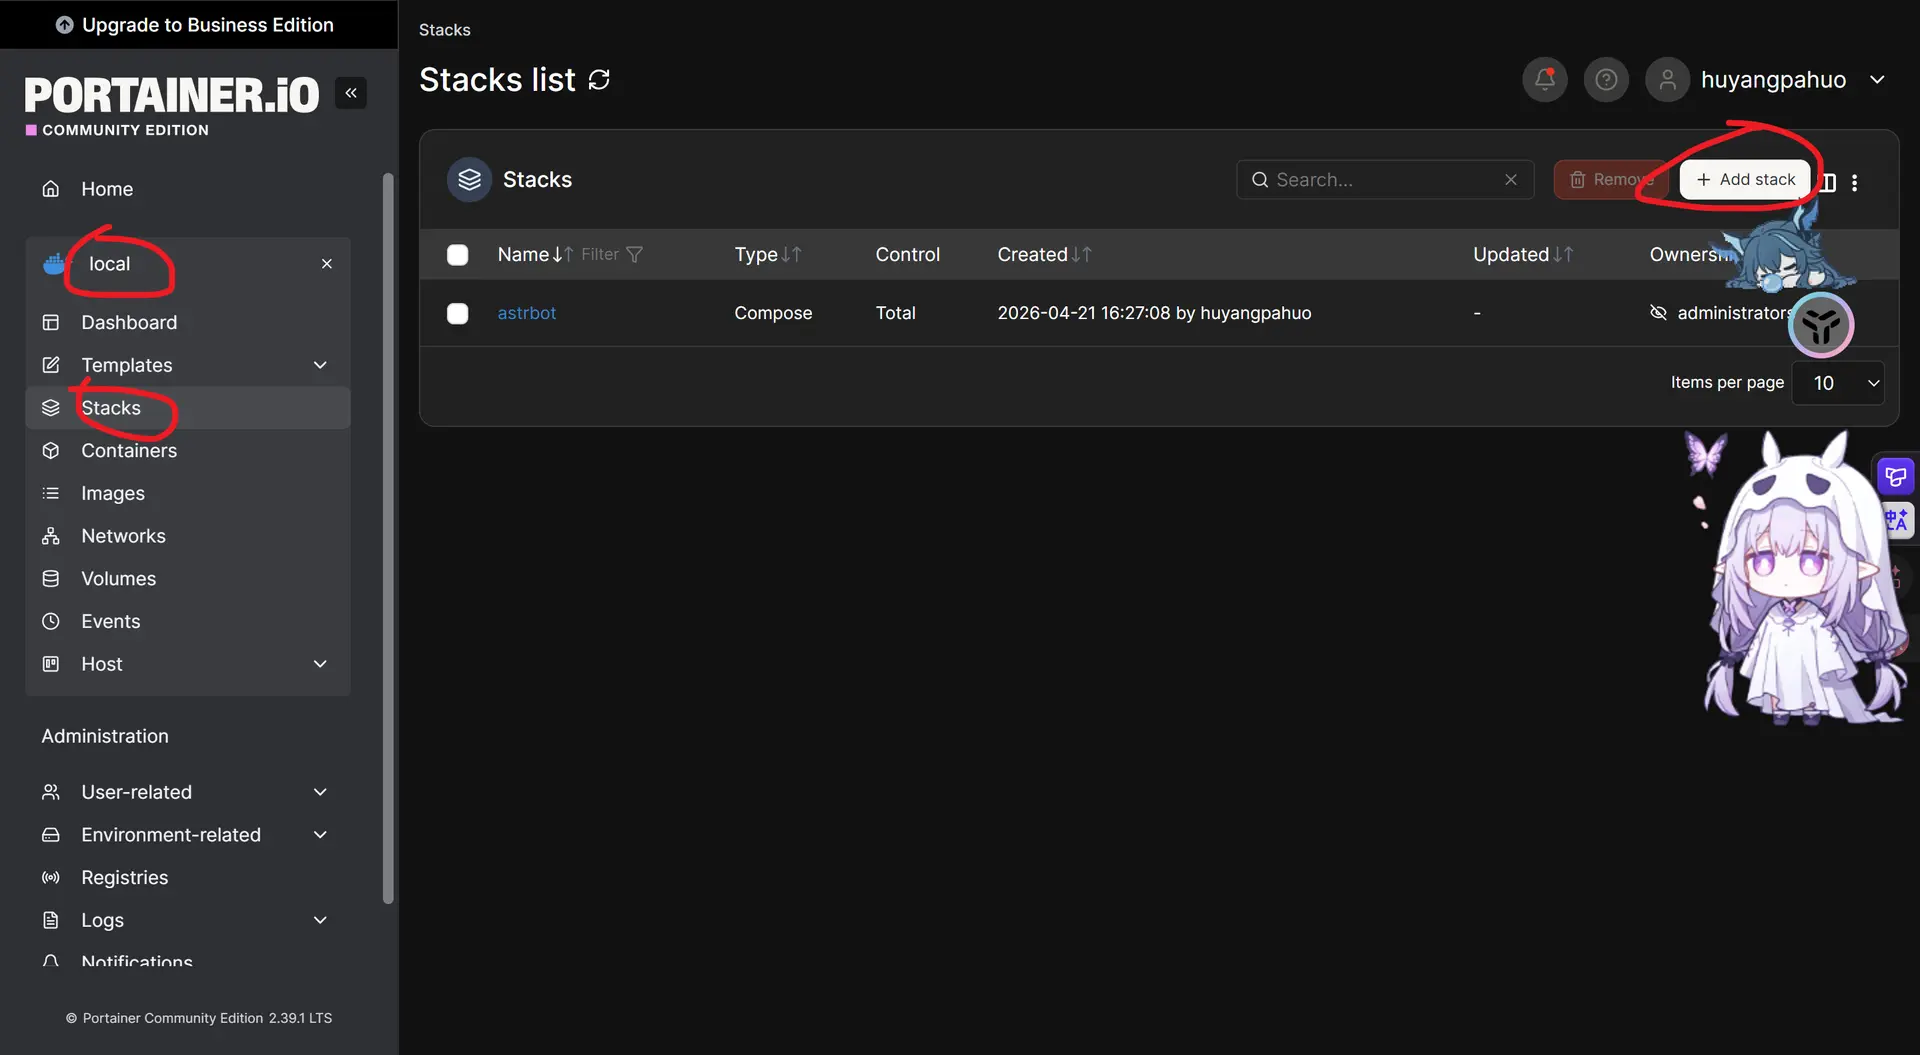Click the Registries menu item

point(125,877)
